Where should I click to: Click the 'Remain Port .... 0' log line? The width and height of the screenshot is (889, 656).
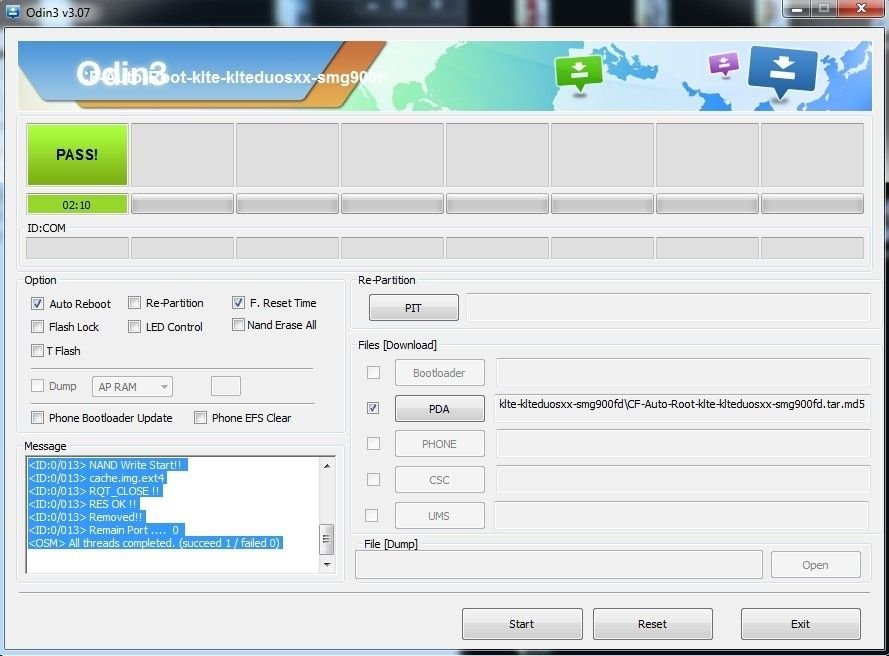click(x=105, y=530)
